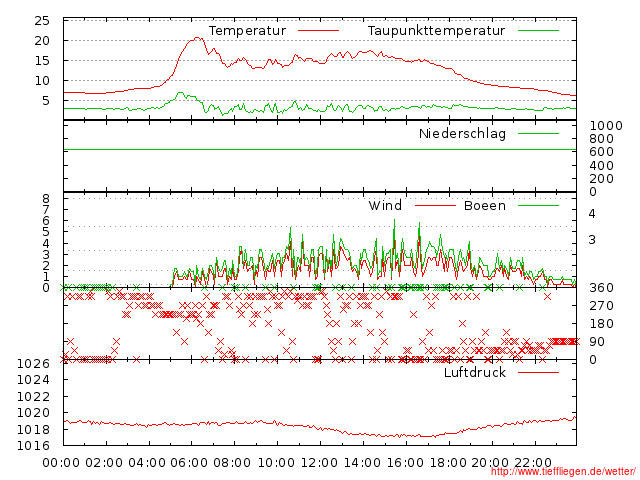Click green line sample beside Niederschlag
Image resolution: width=640 pixels, height=480 pixels.
click(x=538, y=133)
